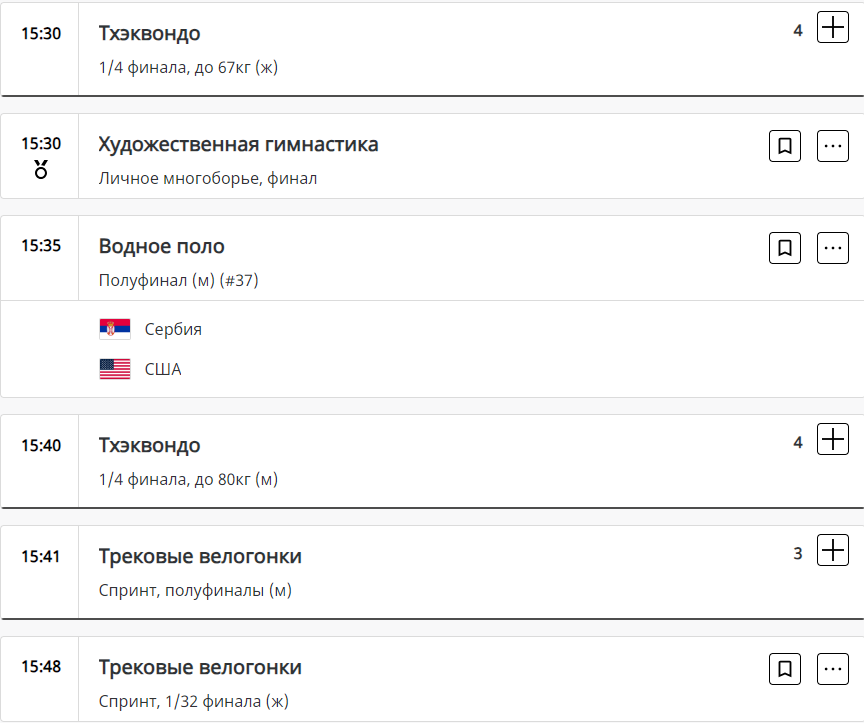Bookmark the 15:48 Трековые велогонки event
Viewport: 864px width, 723px height.
[x=785, y=669]
